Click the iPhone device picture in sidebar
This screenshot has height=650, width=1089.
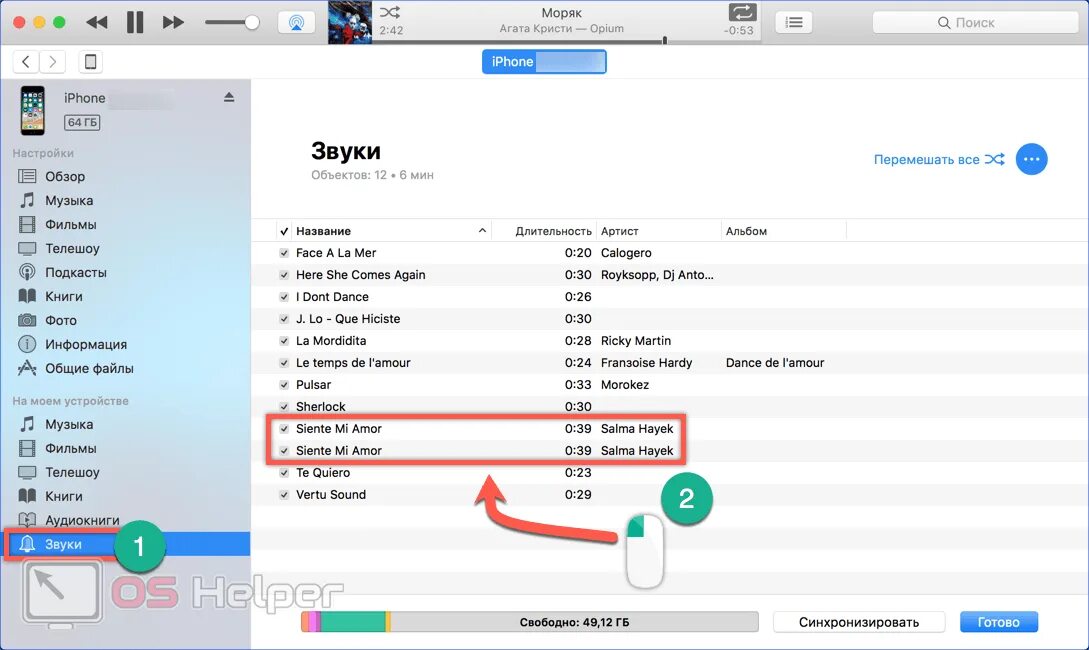point(33,110)
